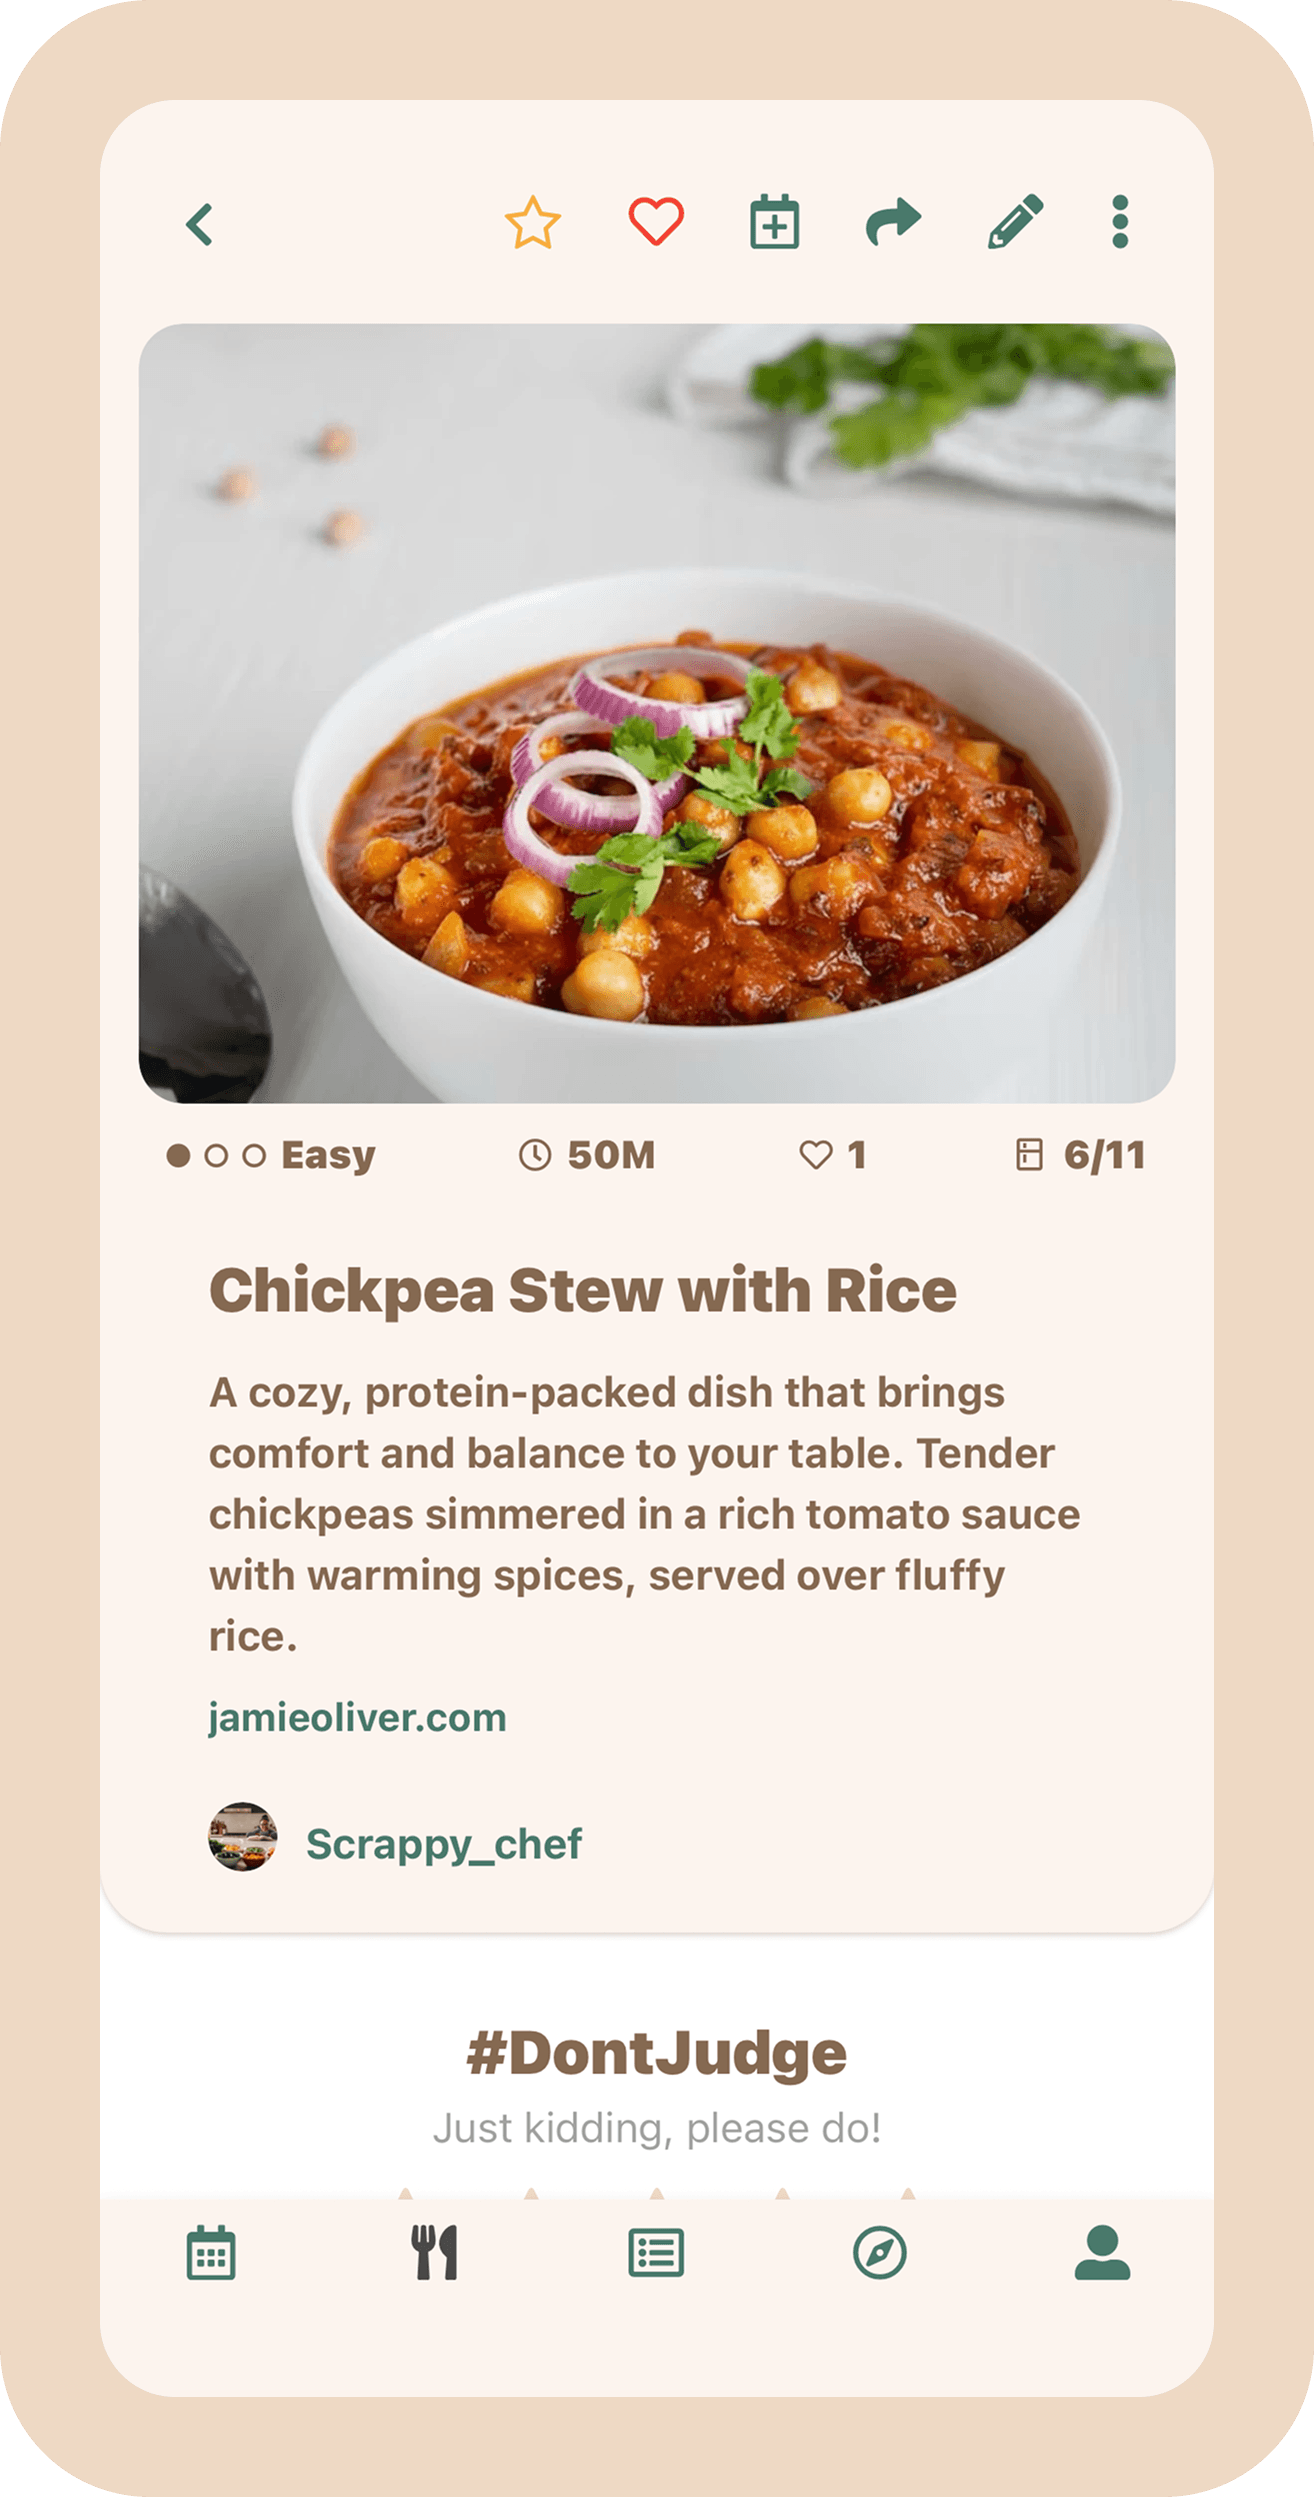Open the three-dot overflow menu
Viewport: 1314px width, 2497px height.
tap(1120, 222)
